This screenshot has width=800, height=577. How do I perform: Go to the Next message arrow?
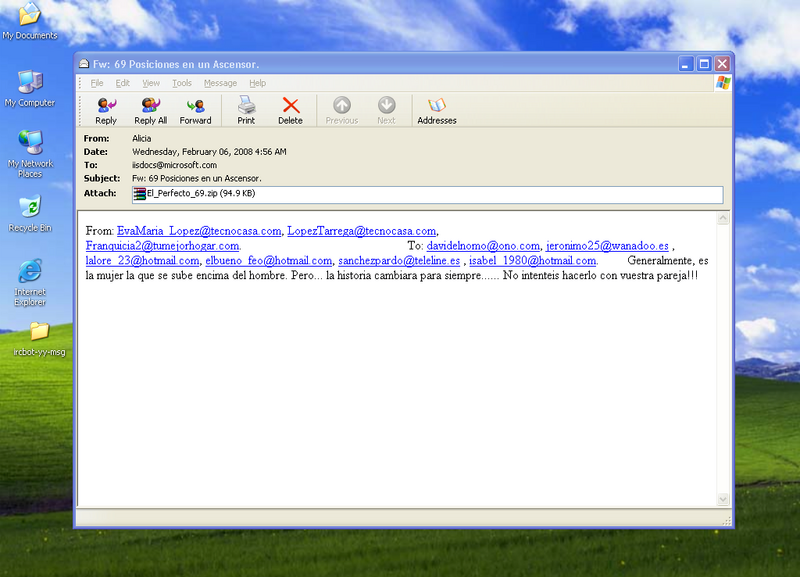tap(386, 105)
